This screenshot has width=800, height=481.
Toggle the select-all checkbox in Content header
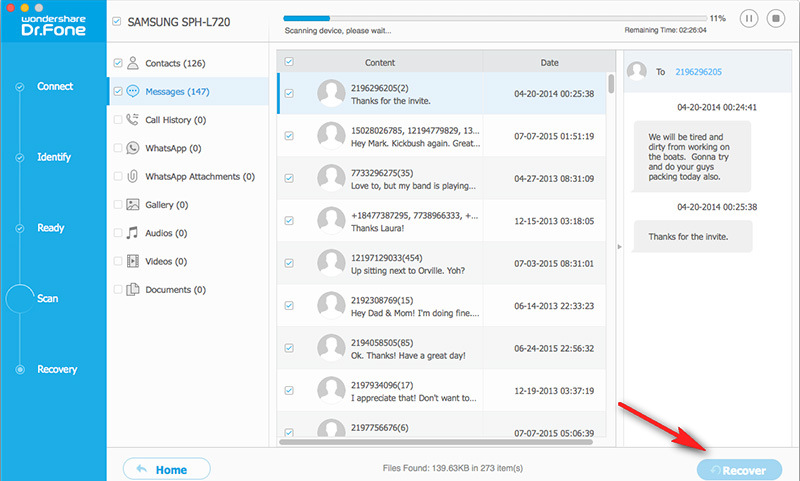pyautogui.click(x=289, y=62)
